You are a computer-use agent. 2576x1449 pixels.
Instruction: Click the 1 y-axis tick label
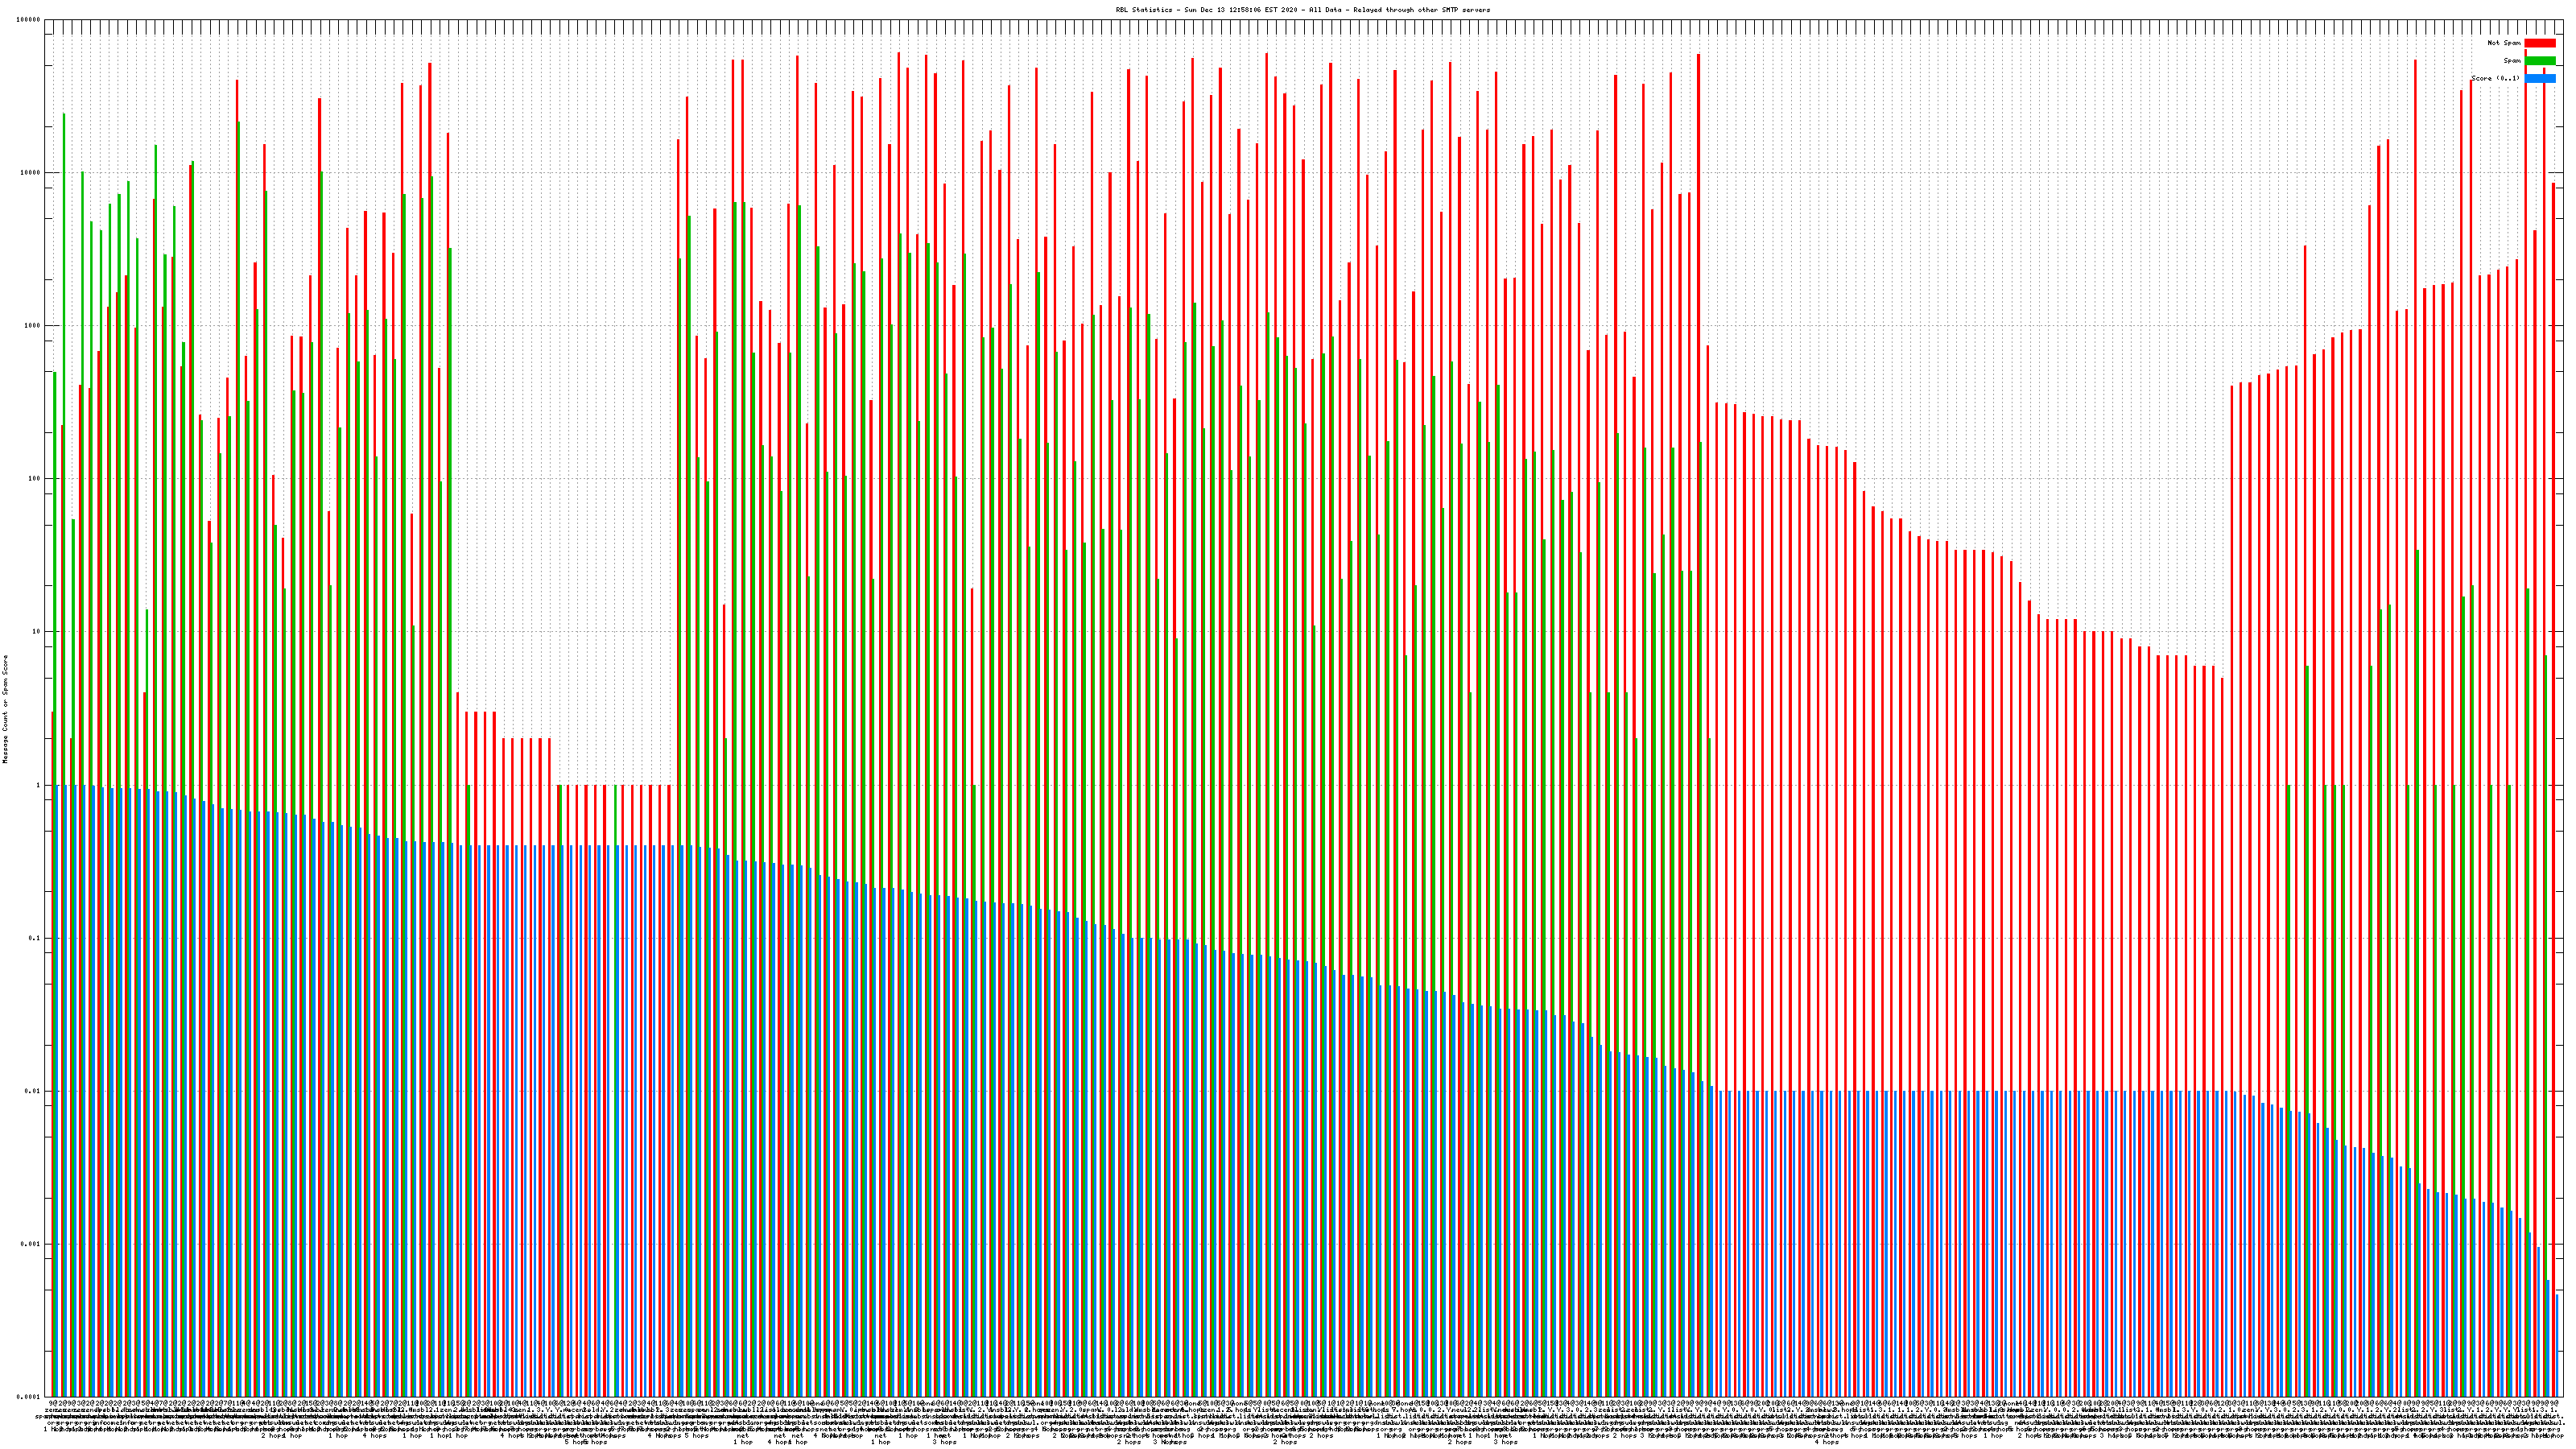39,785
